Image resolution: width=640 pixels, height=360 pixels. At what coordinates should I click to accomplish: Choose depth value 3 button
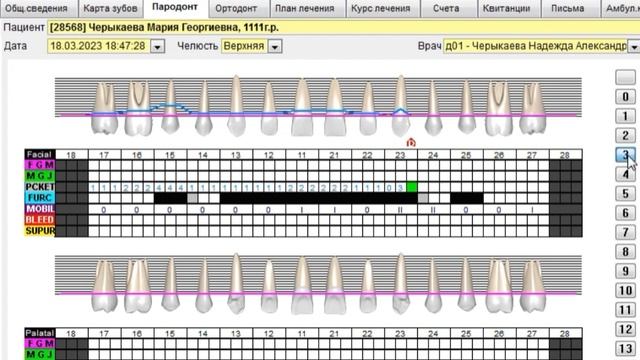pos(625,155)
